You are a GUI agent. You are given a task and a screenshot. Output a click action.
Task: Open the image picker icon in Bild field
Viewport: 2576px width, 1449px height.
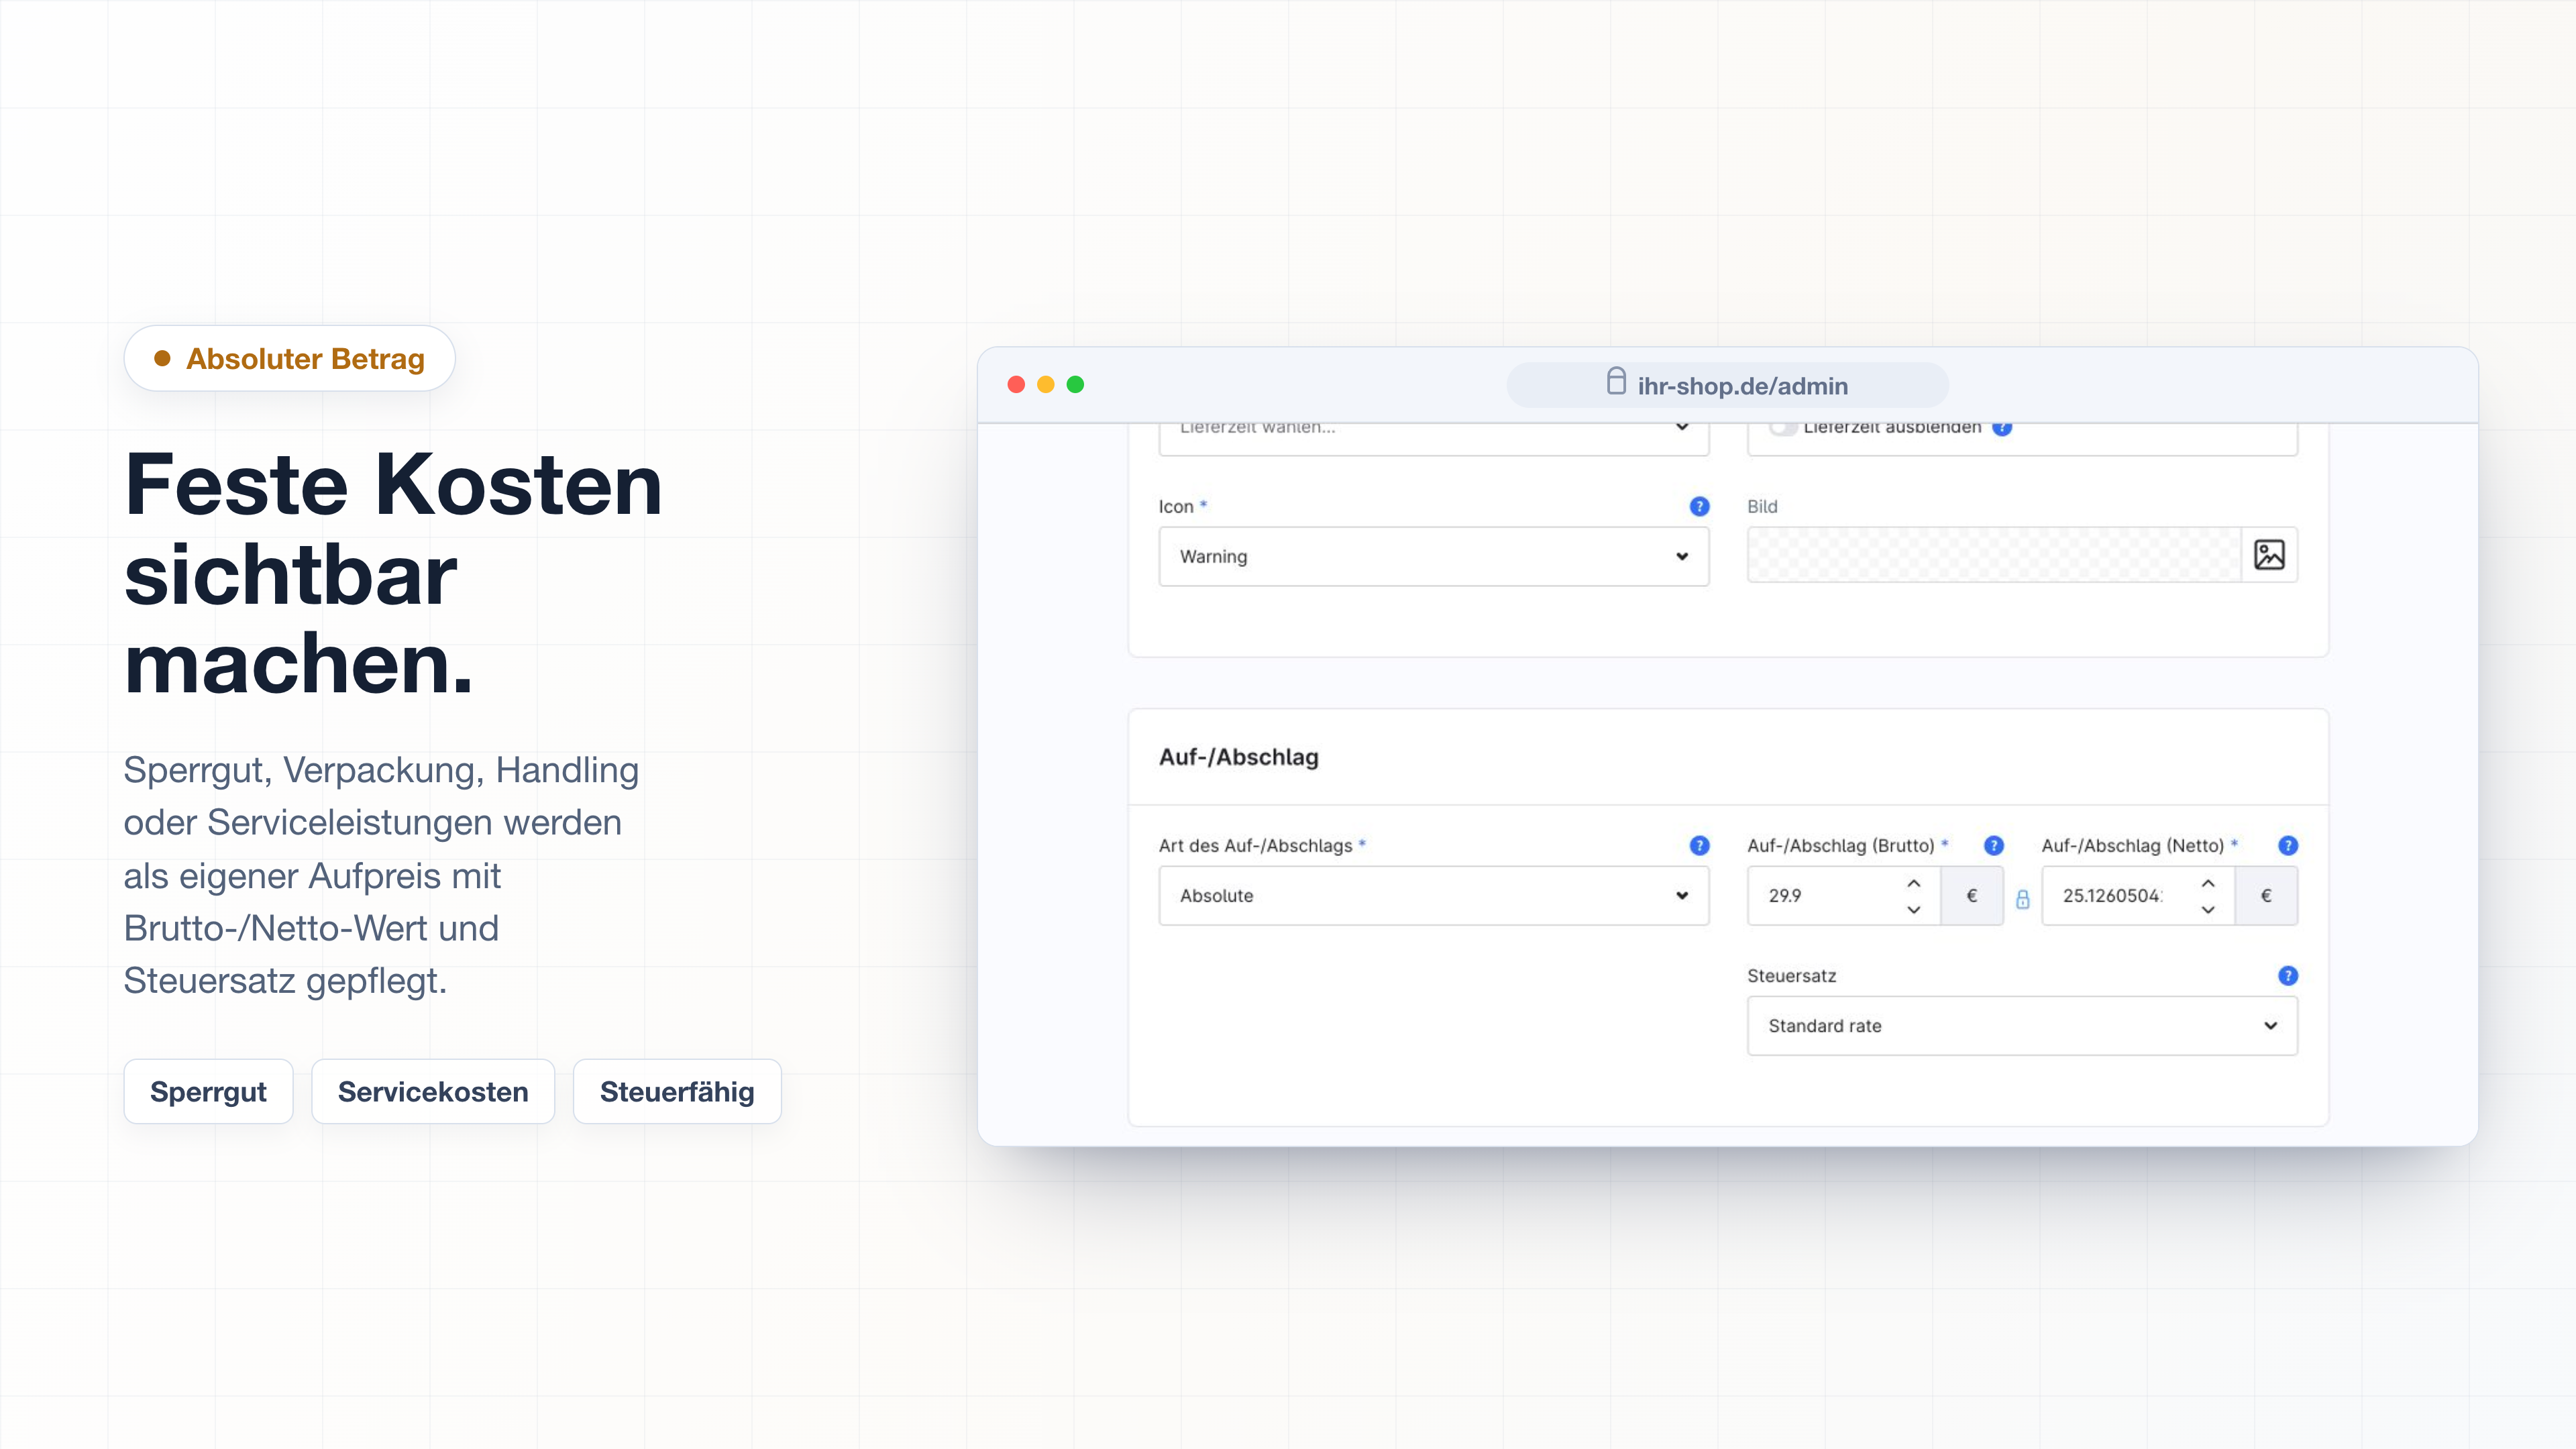[2269, 555]
